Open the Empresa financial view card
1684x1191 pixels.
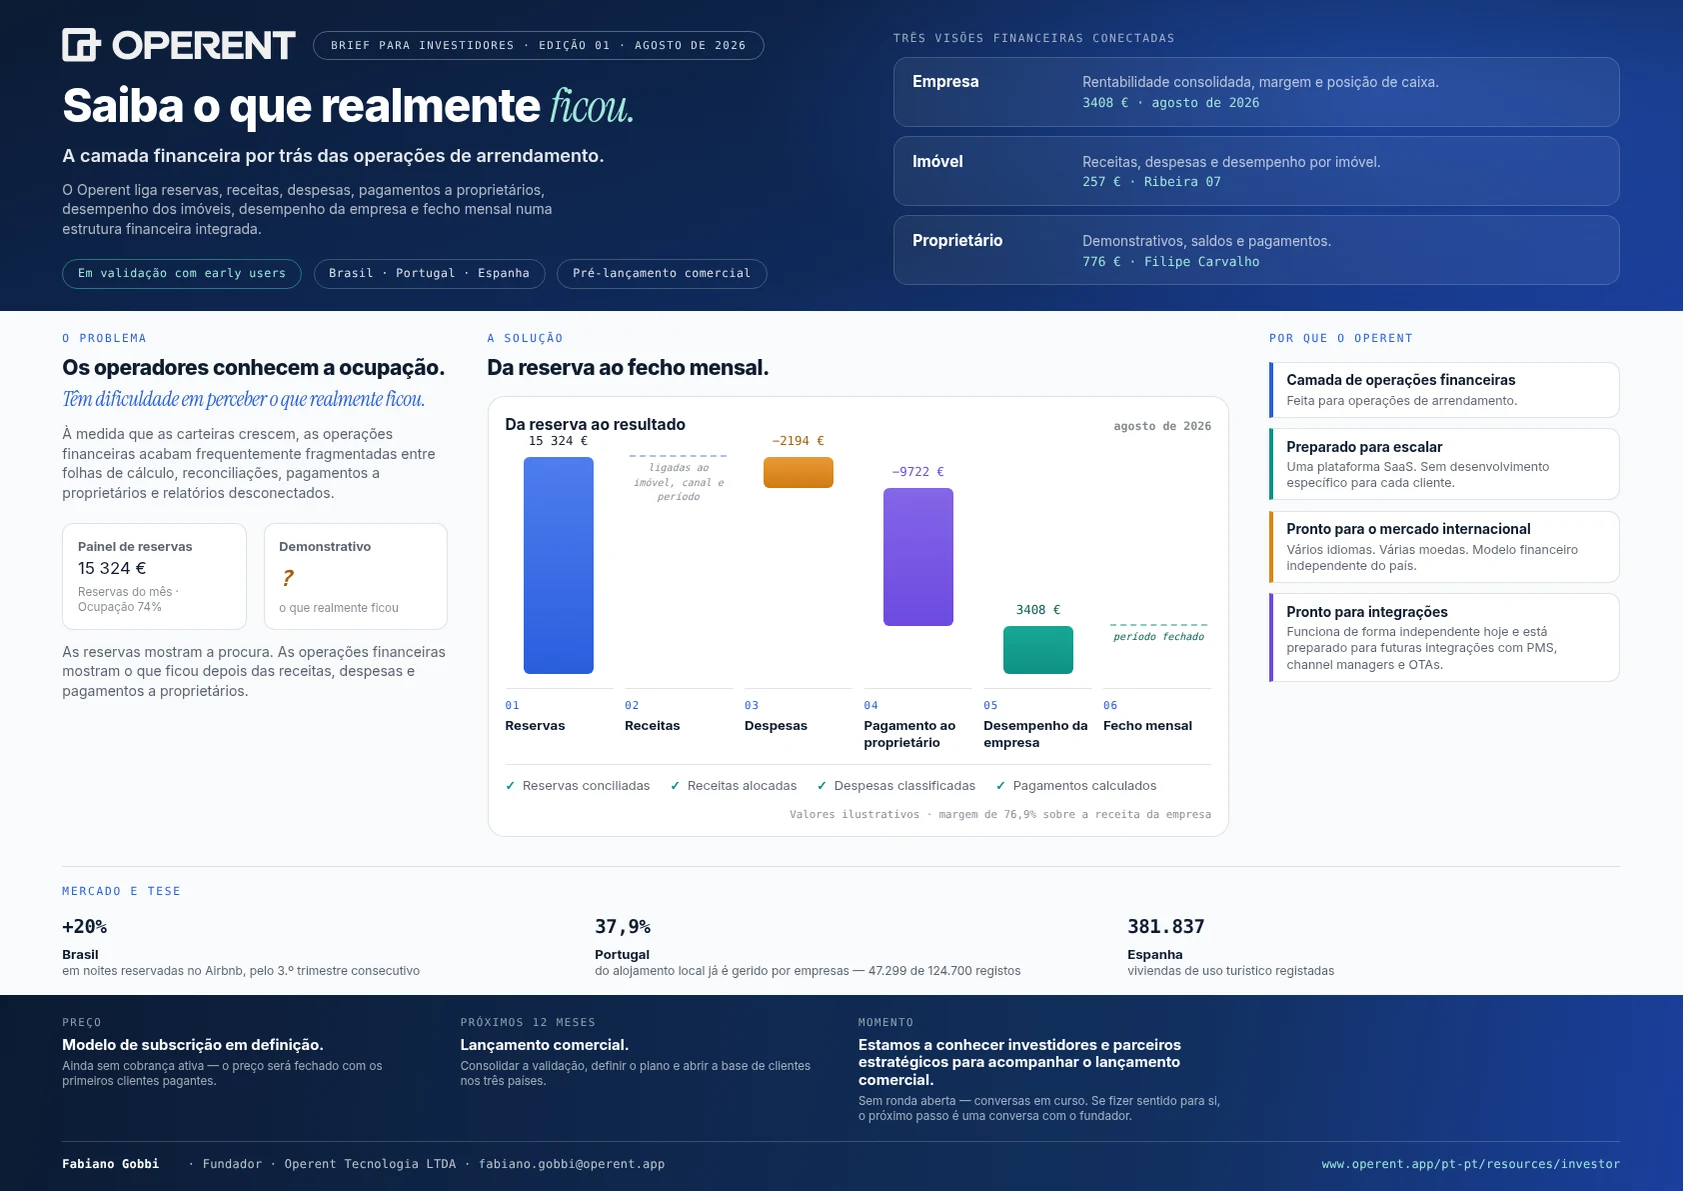(x=1256, y=92)
